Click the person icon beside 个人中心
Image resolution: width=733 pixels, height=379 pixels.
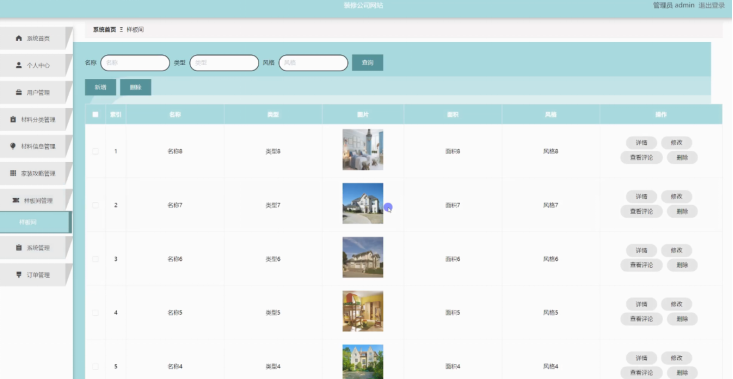click(x=19, y=65)
